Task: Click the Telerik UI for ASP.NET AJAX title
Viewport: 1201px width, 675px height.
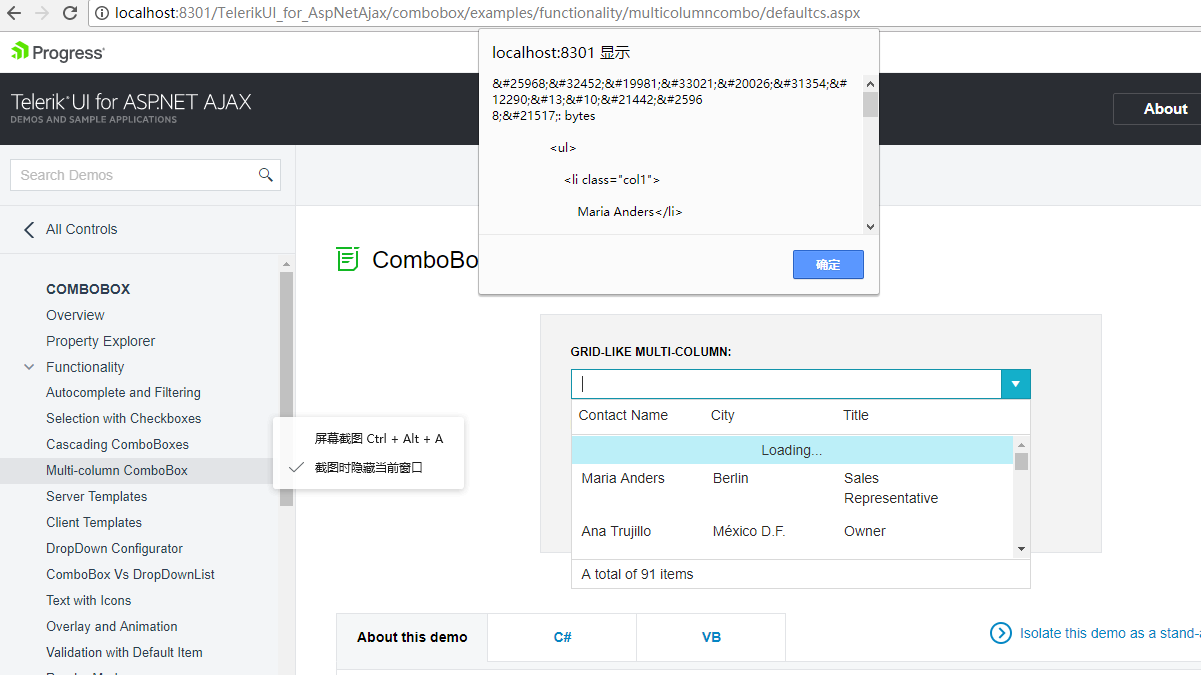Action: 131,102
